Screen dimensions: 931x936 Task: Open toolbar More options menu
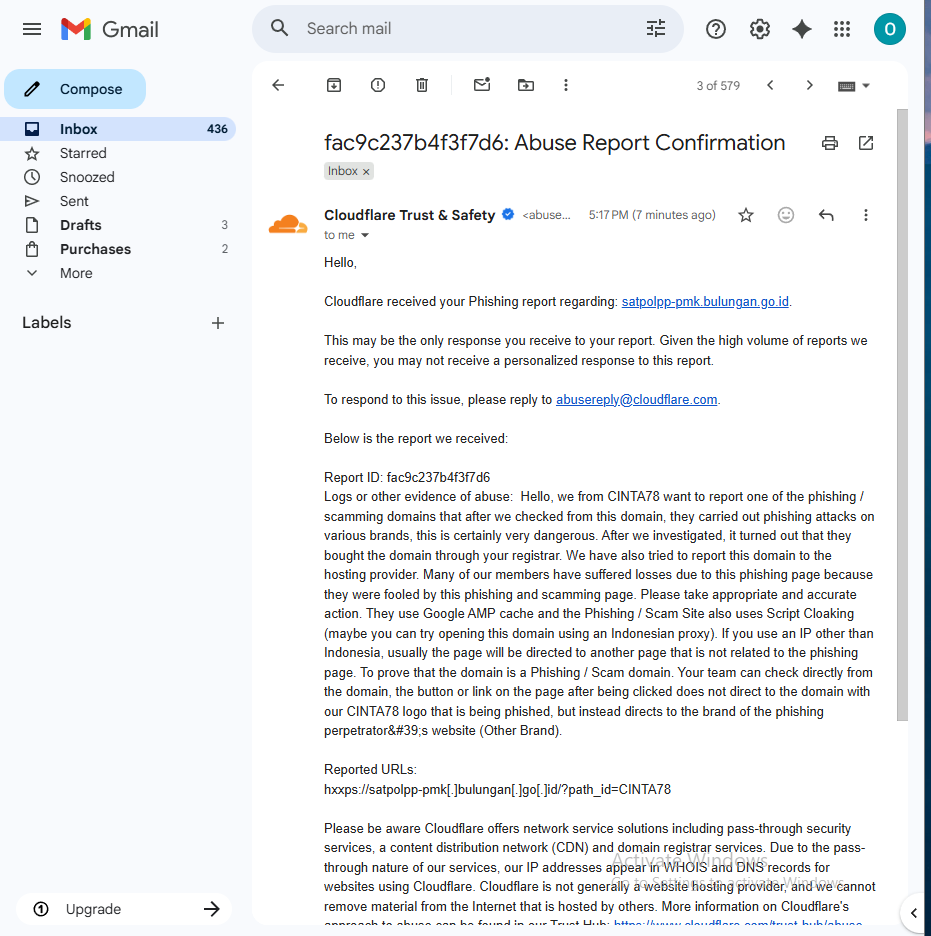point(566,85)
